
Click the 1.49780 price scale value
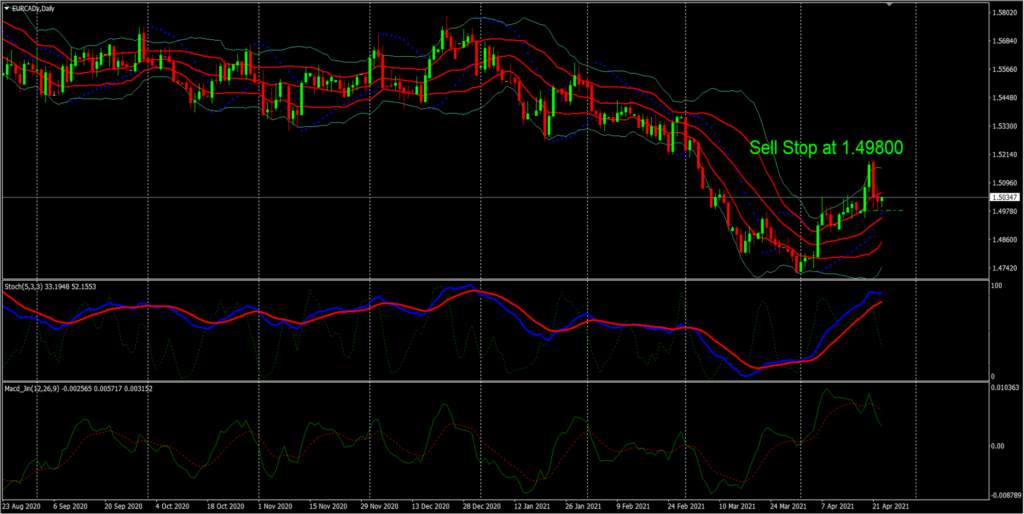coord(1006,212)
